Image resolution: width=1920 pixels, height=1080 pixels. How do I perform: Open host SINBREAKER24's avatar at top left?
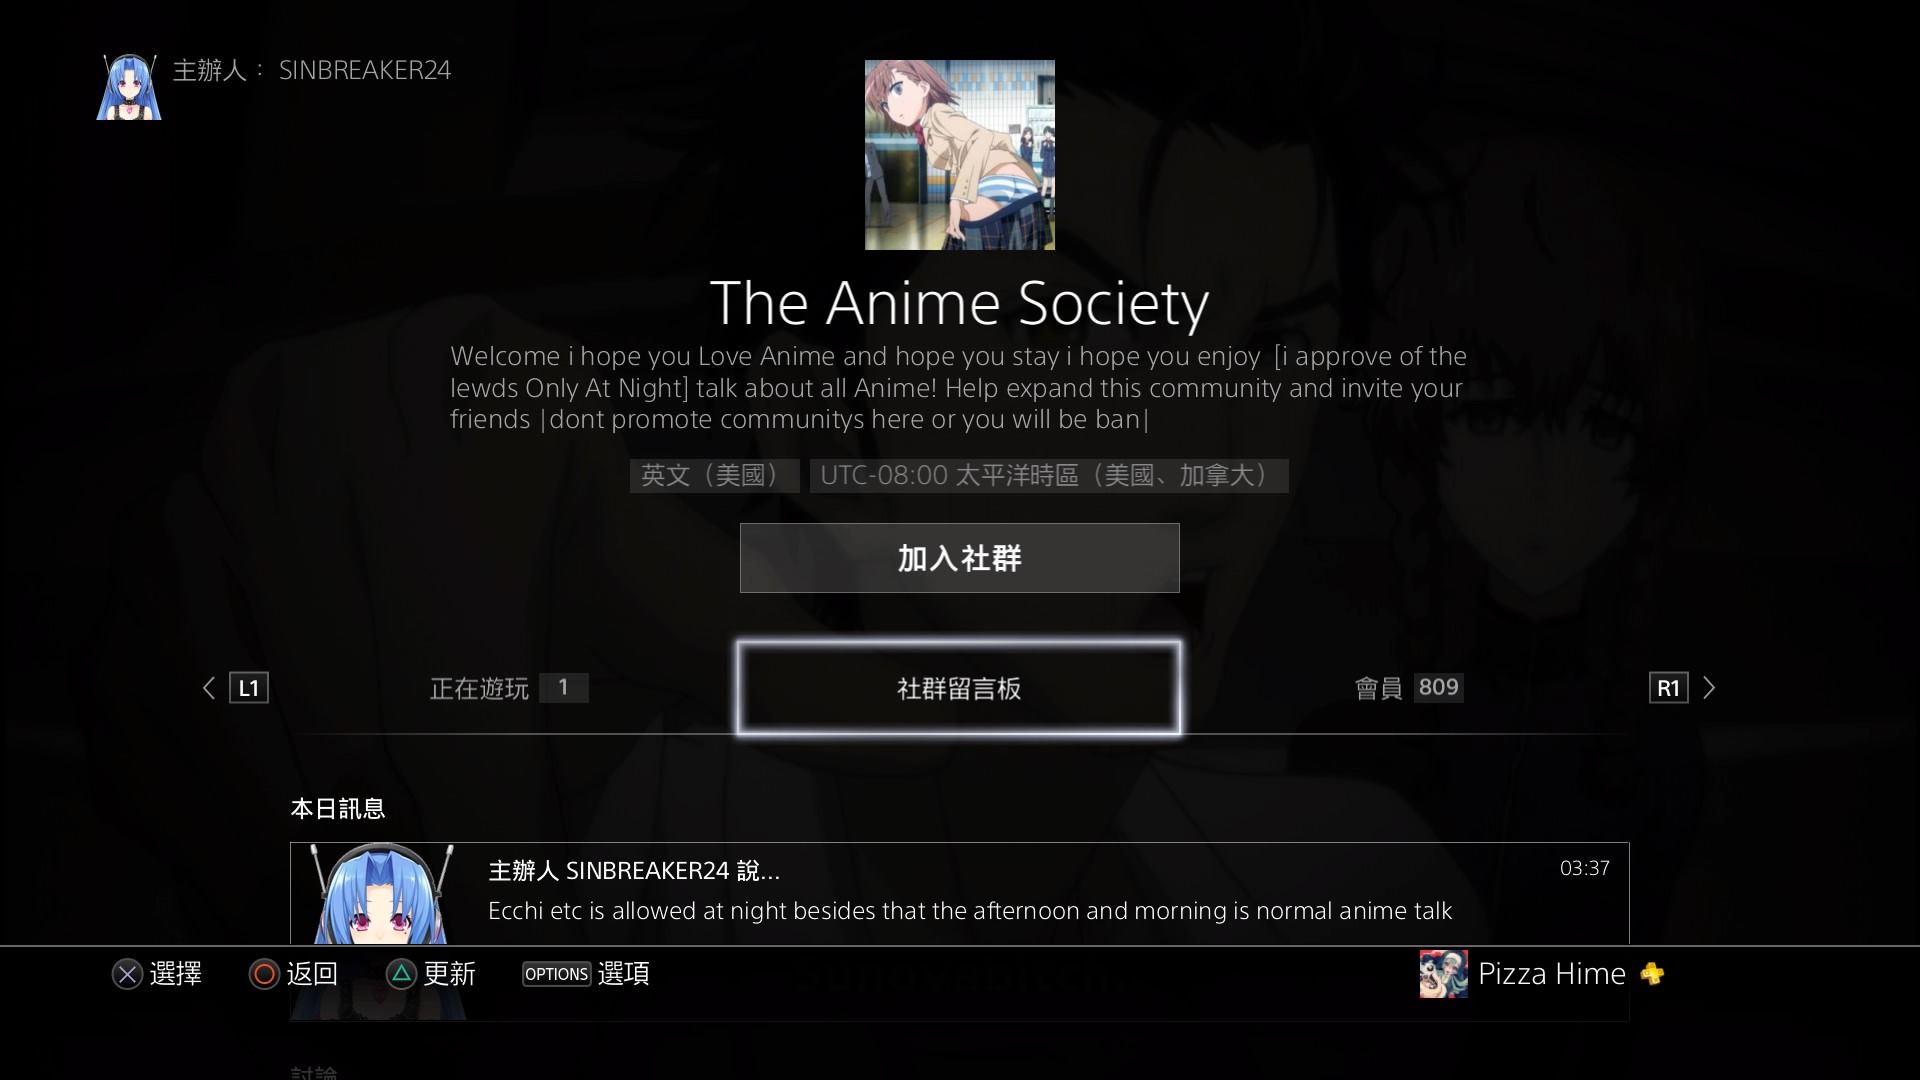[129, 87]
